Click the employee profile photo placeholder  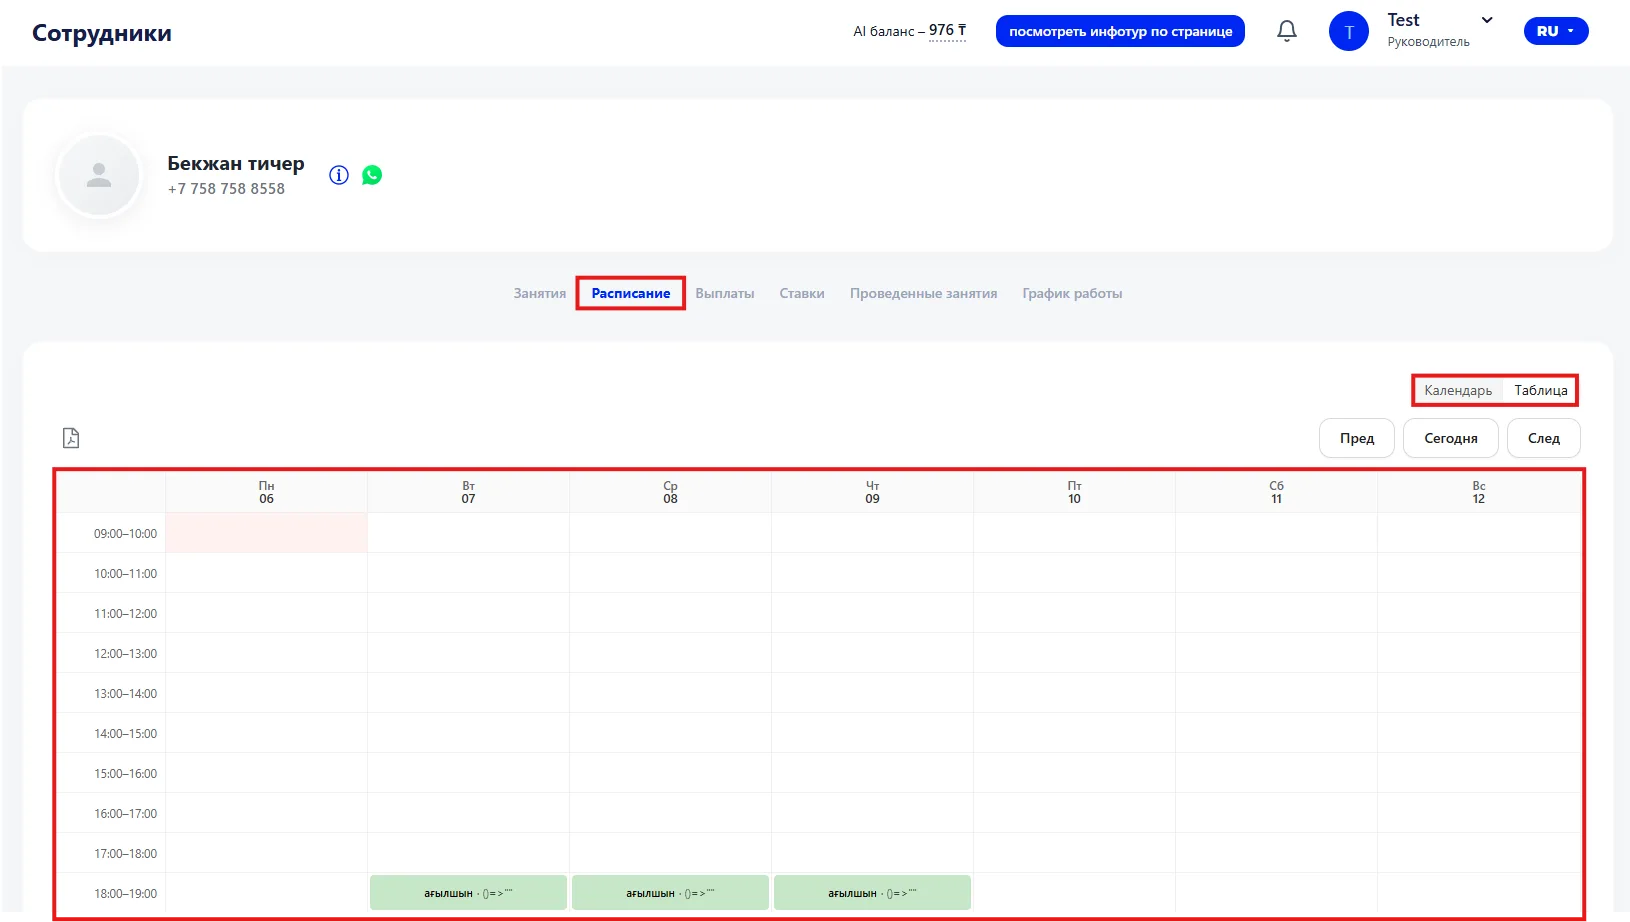[x=99, y=175]
